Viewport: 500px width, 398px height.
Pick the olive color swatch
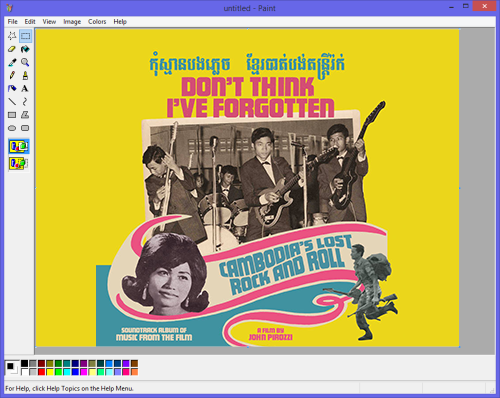(50, 363)
